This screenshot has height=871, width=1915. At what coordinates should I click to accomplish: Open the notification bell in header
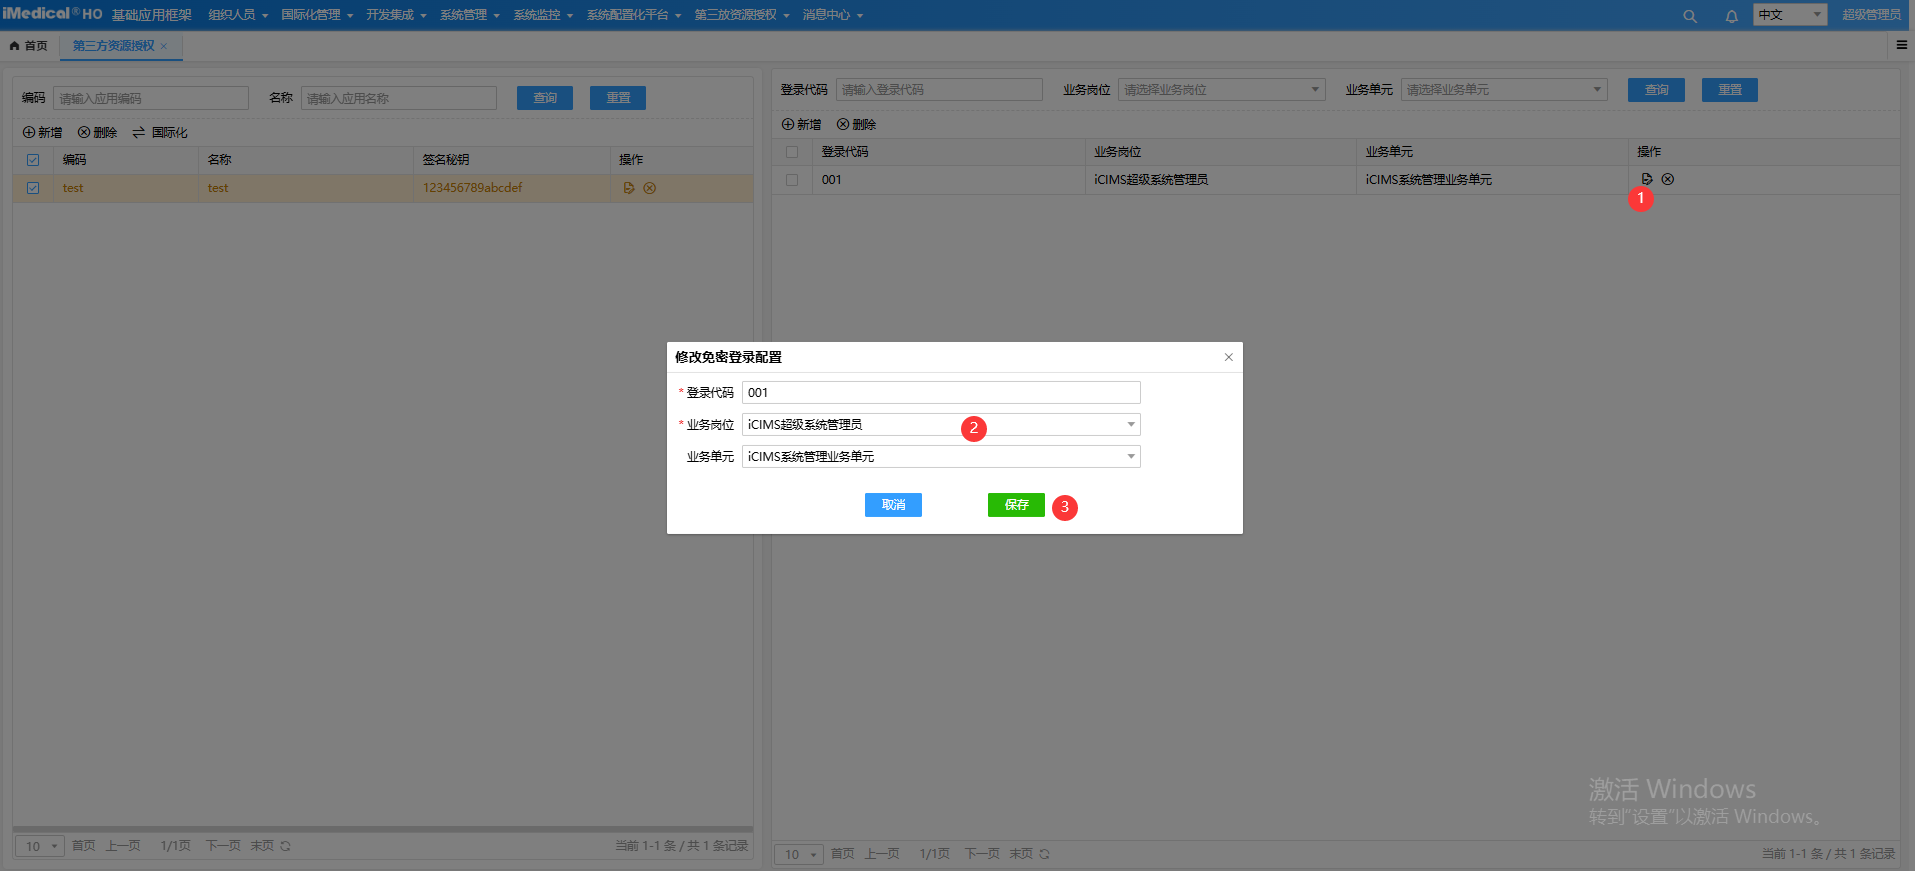click(x=1732, y=16)
